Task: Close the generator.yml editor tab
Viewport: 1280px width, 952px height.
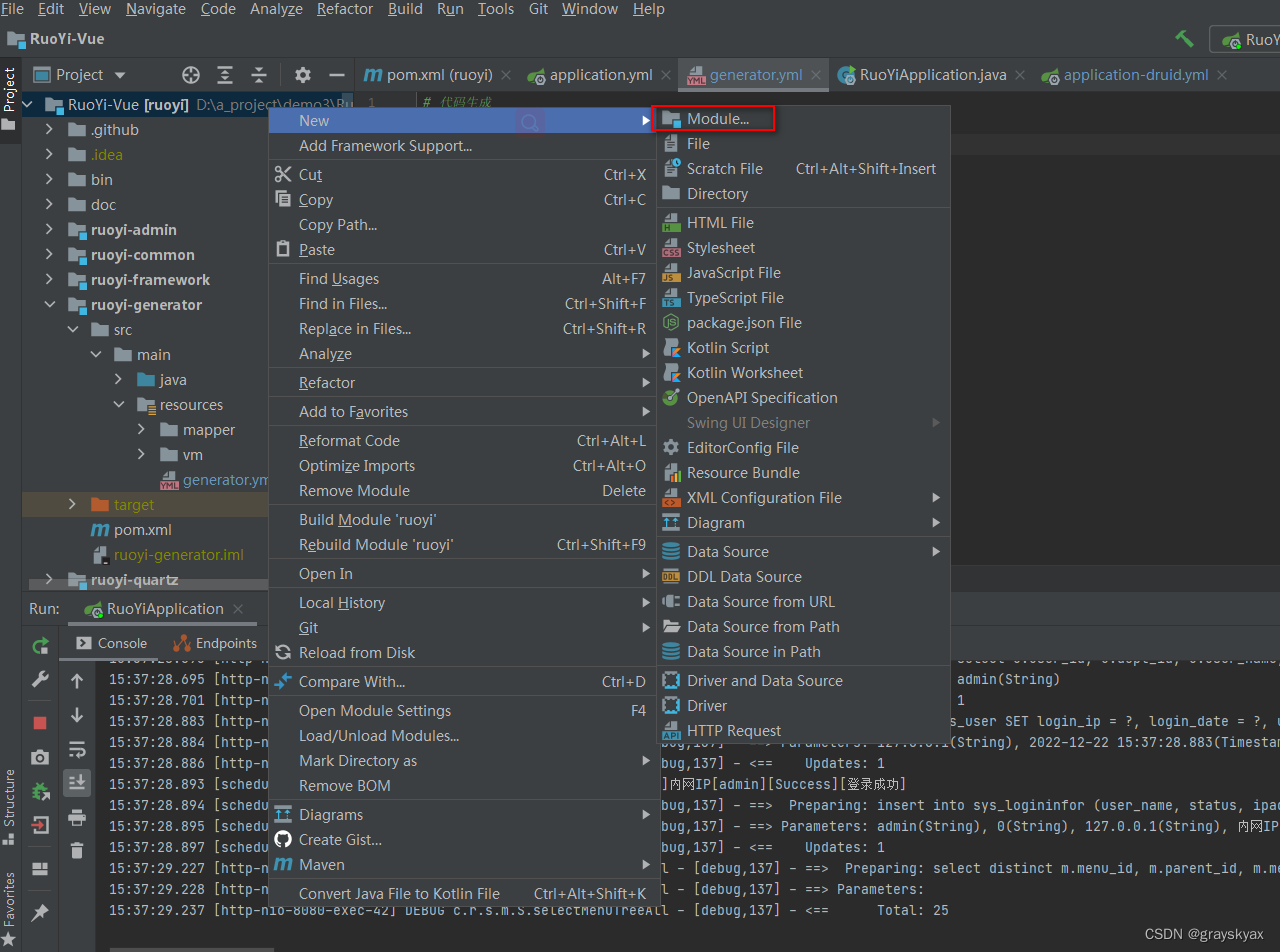Action: pos(817,75)
